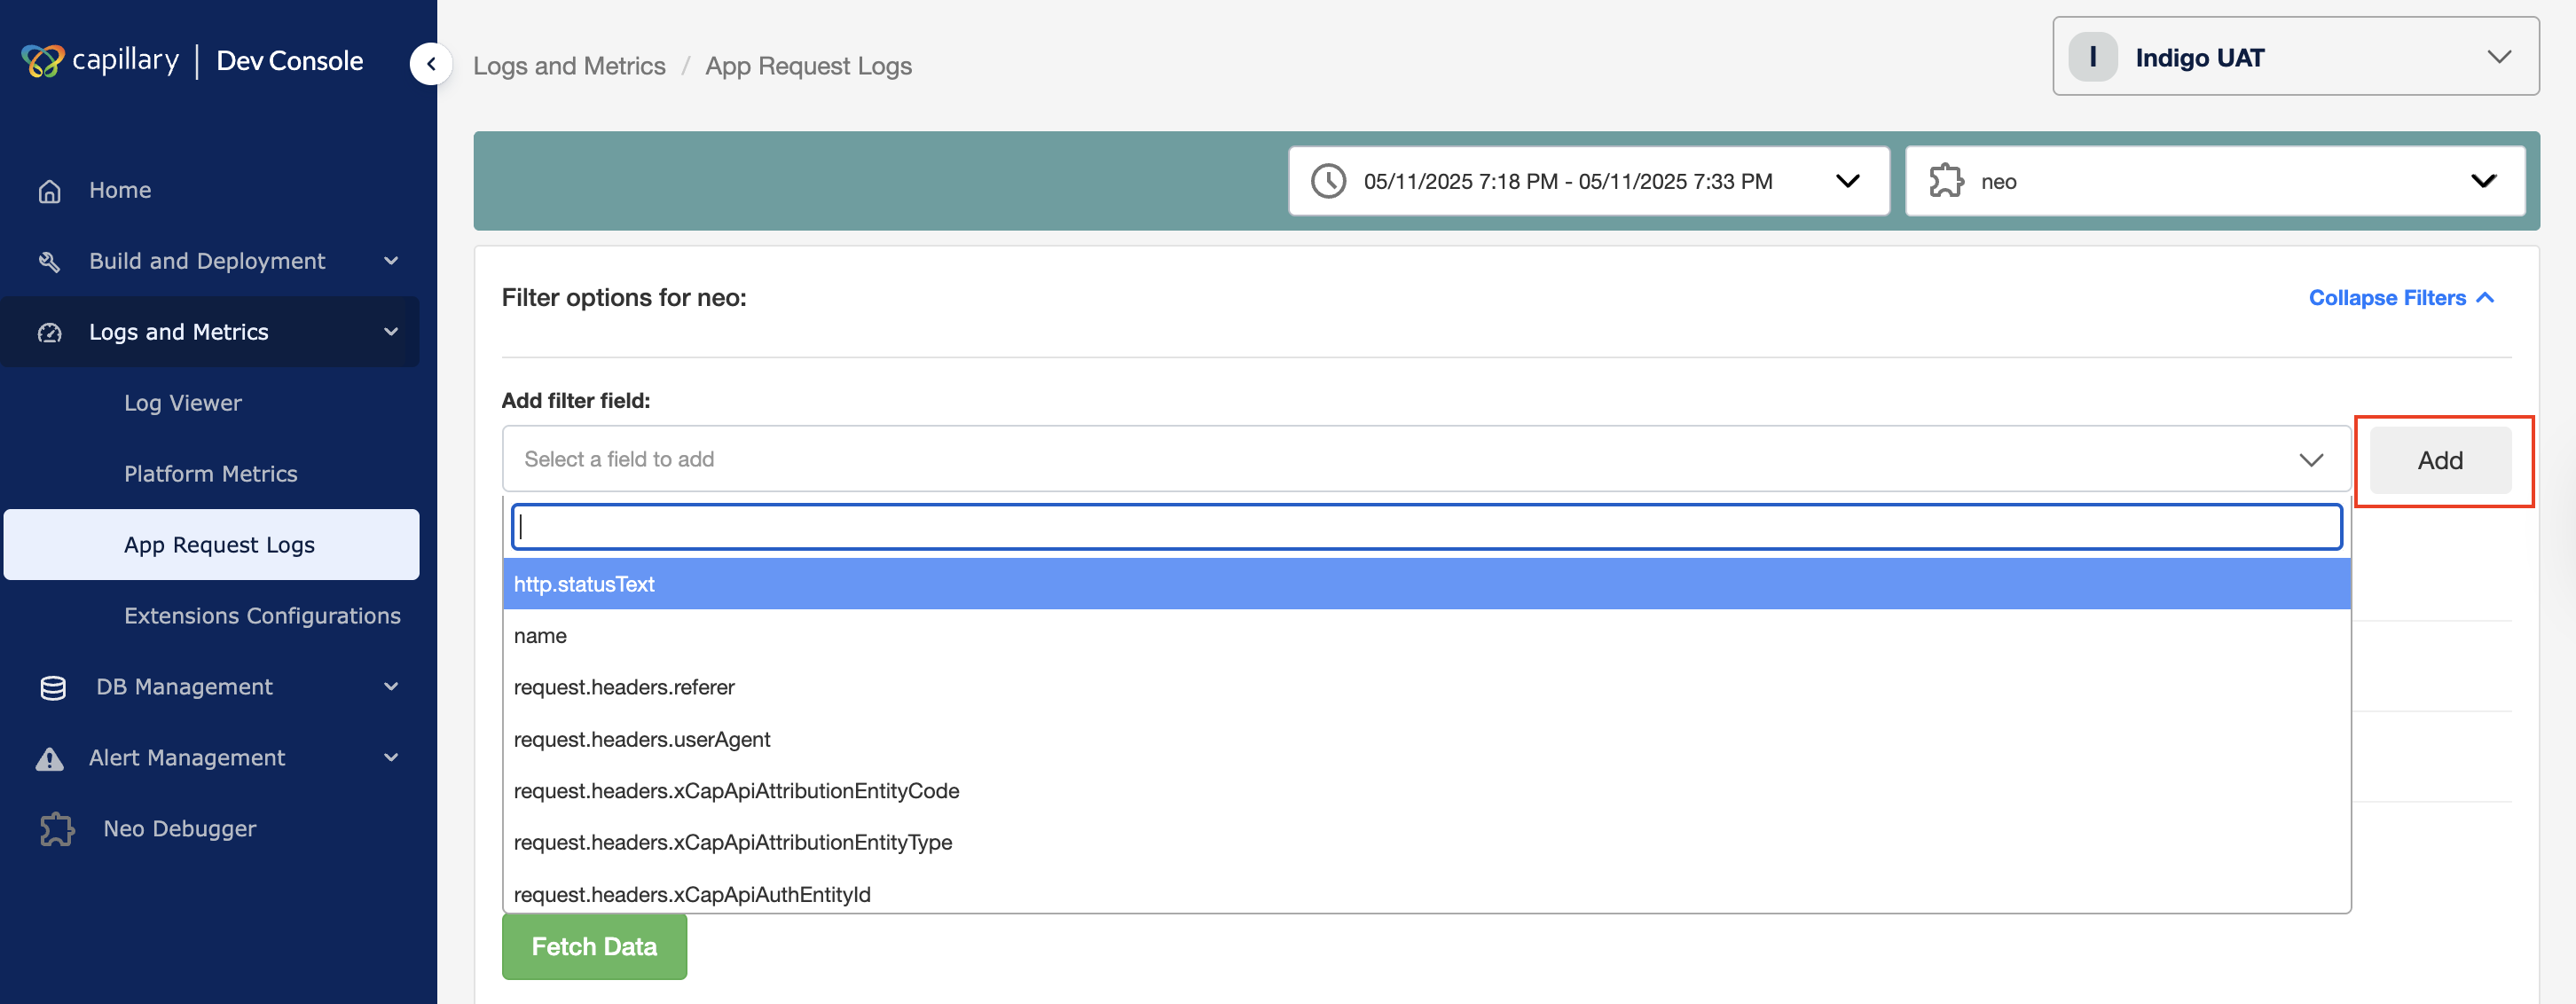
Task: Click the Home house icon
Action: [50, 191]
